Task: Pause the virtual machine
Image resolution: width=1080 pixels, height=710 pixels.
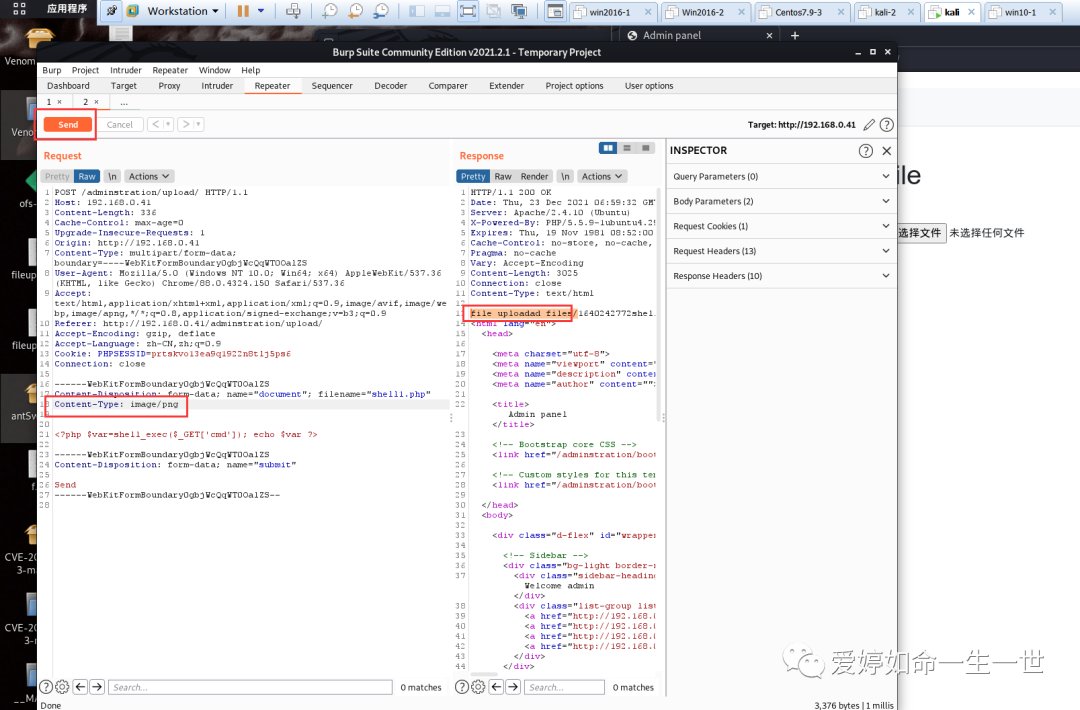Action: 242,11
